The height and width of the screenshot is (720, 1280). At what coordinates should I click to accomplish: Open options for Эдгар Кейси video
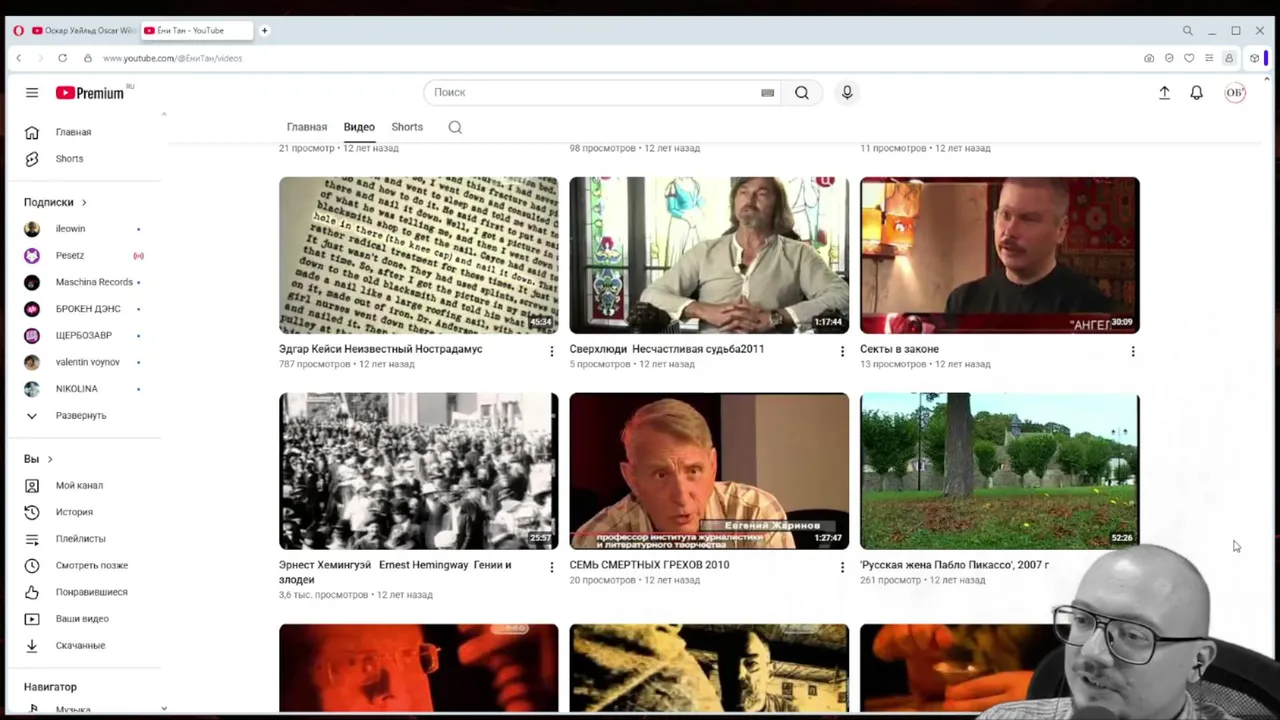pos(551,351)
